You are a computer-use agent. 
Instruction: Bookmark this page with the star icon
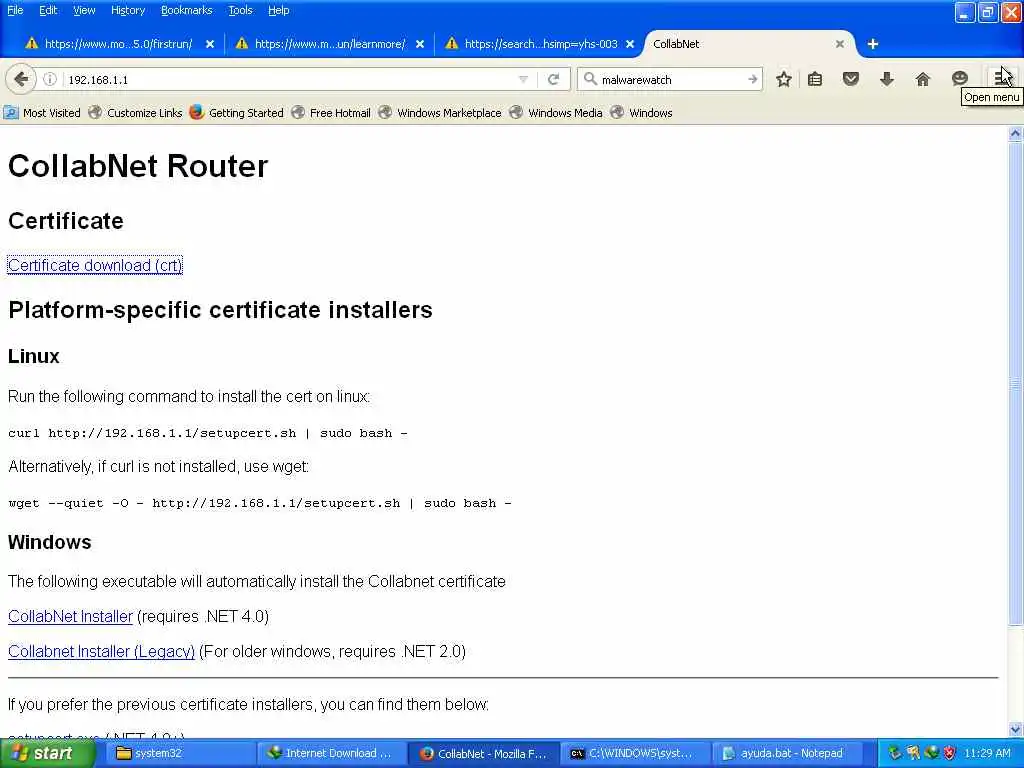tap(784, 79)
